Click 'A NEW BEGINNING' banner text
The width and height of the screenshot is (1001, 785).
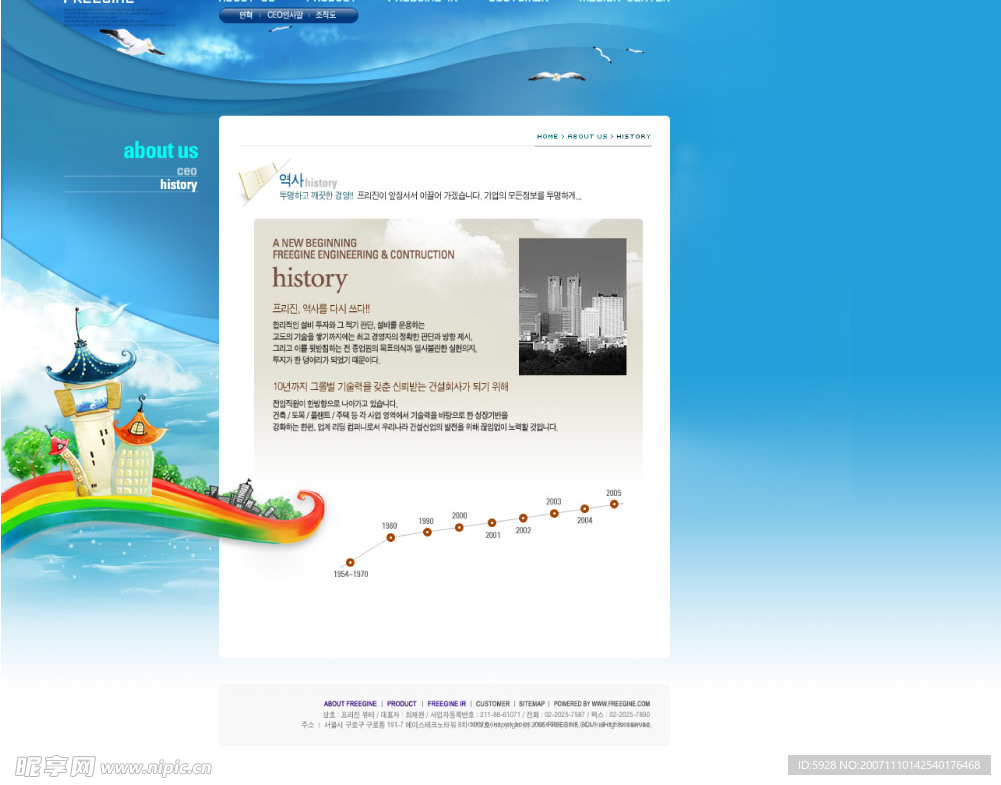(x=314, y=243)
